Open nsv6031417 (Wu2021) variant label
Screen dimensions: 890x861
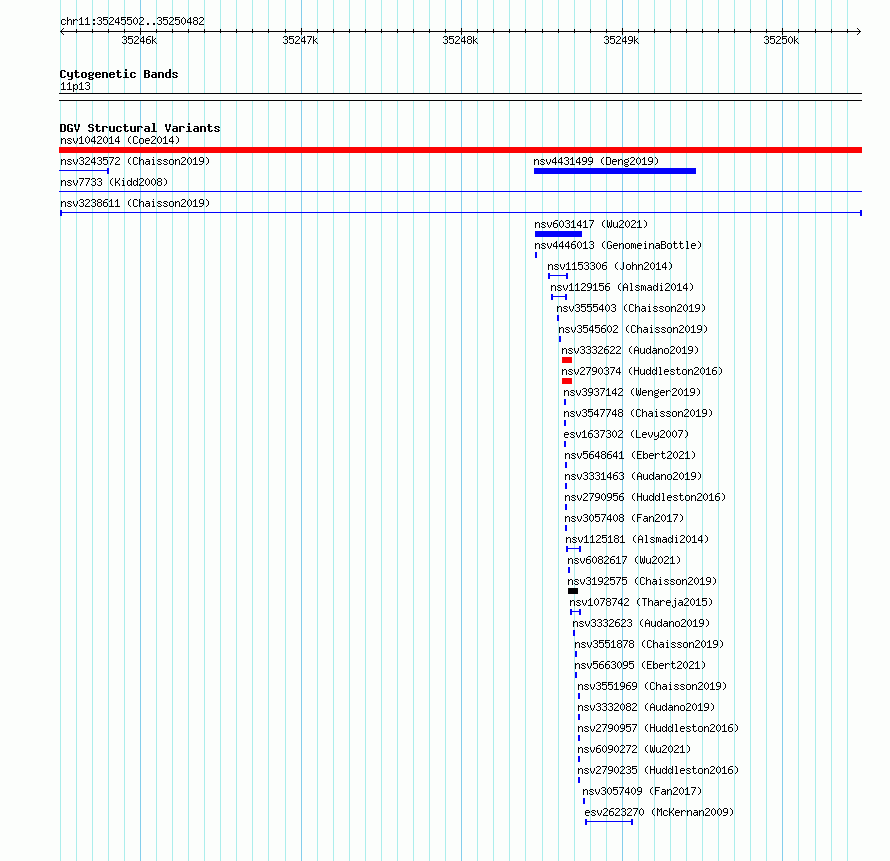coord(591,224)
